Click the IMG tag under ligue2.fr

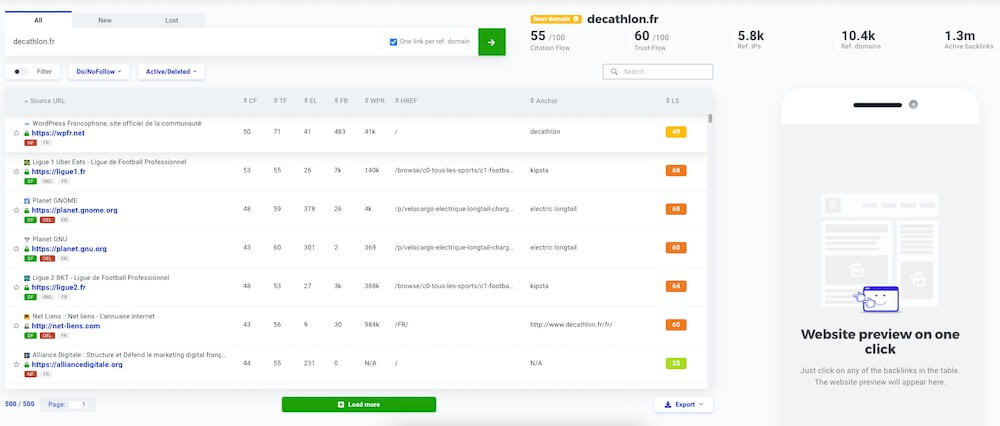coord(47,297)
